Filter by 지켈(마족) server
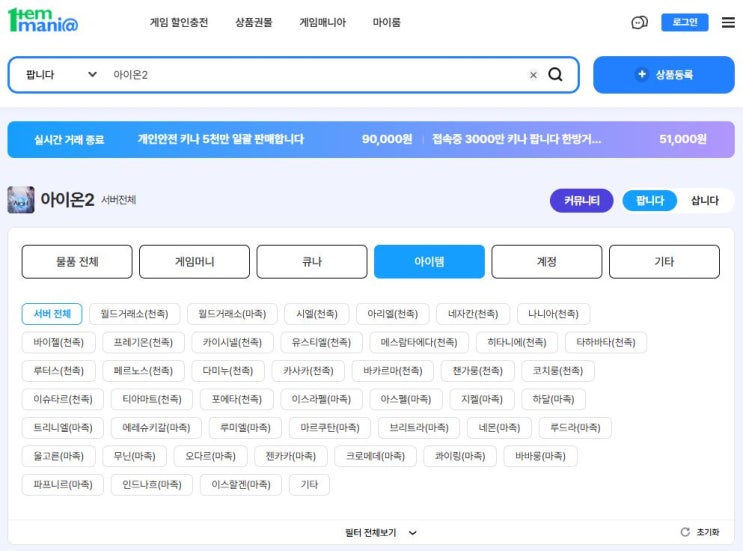Screen dimensions: 743x551 (482, 399)
